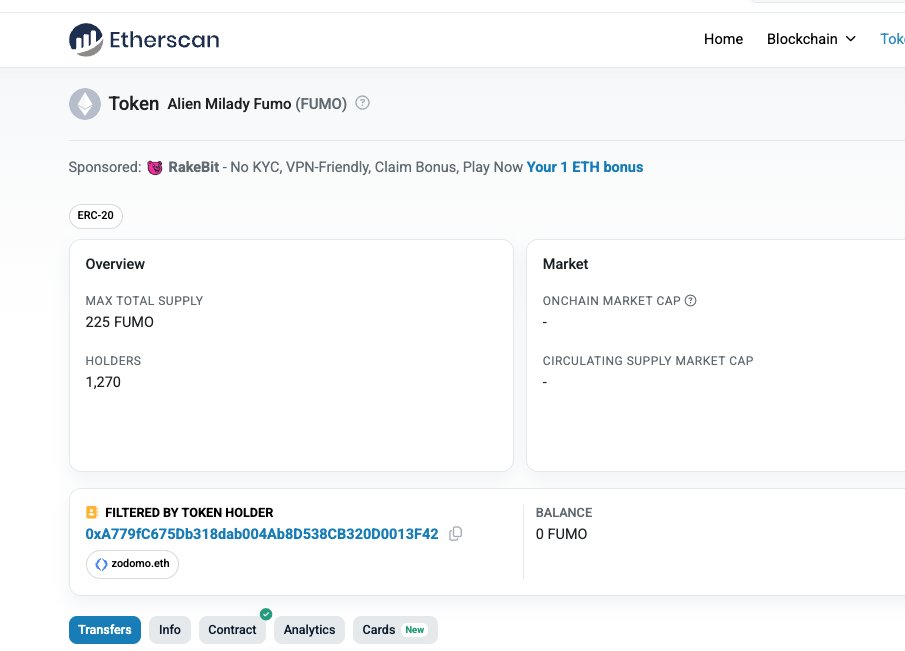This screenshot has height=651, width=905.
Task: Switch to the Info tab
Action: [170, 630]
